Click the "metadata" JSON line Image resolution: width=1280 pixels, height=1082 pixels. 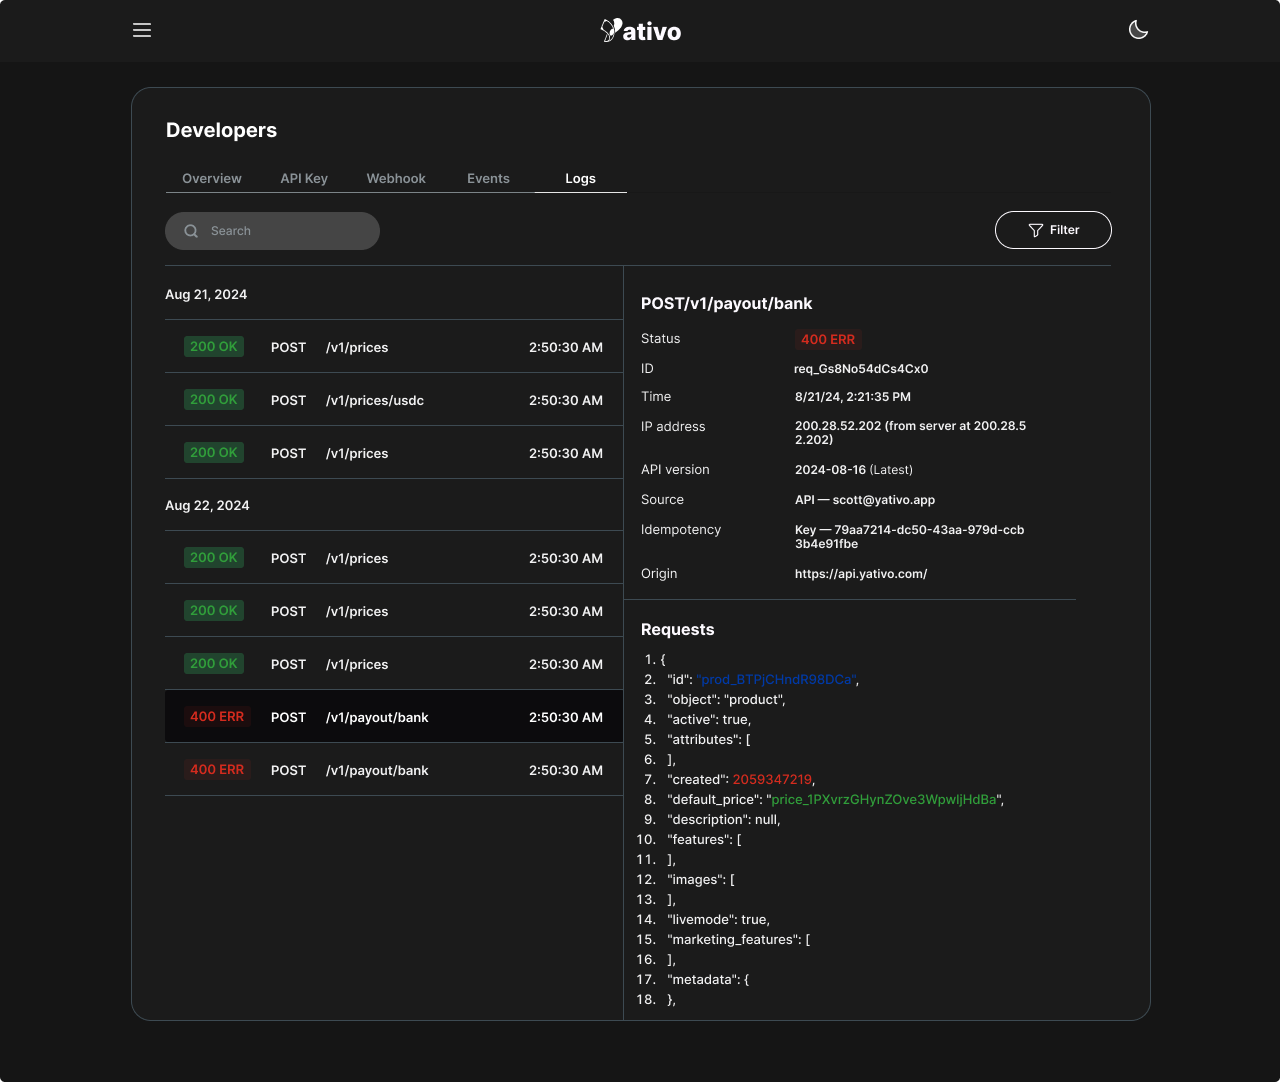[x=708, y=979]
